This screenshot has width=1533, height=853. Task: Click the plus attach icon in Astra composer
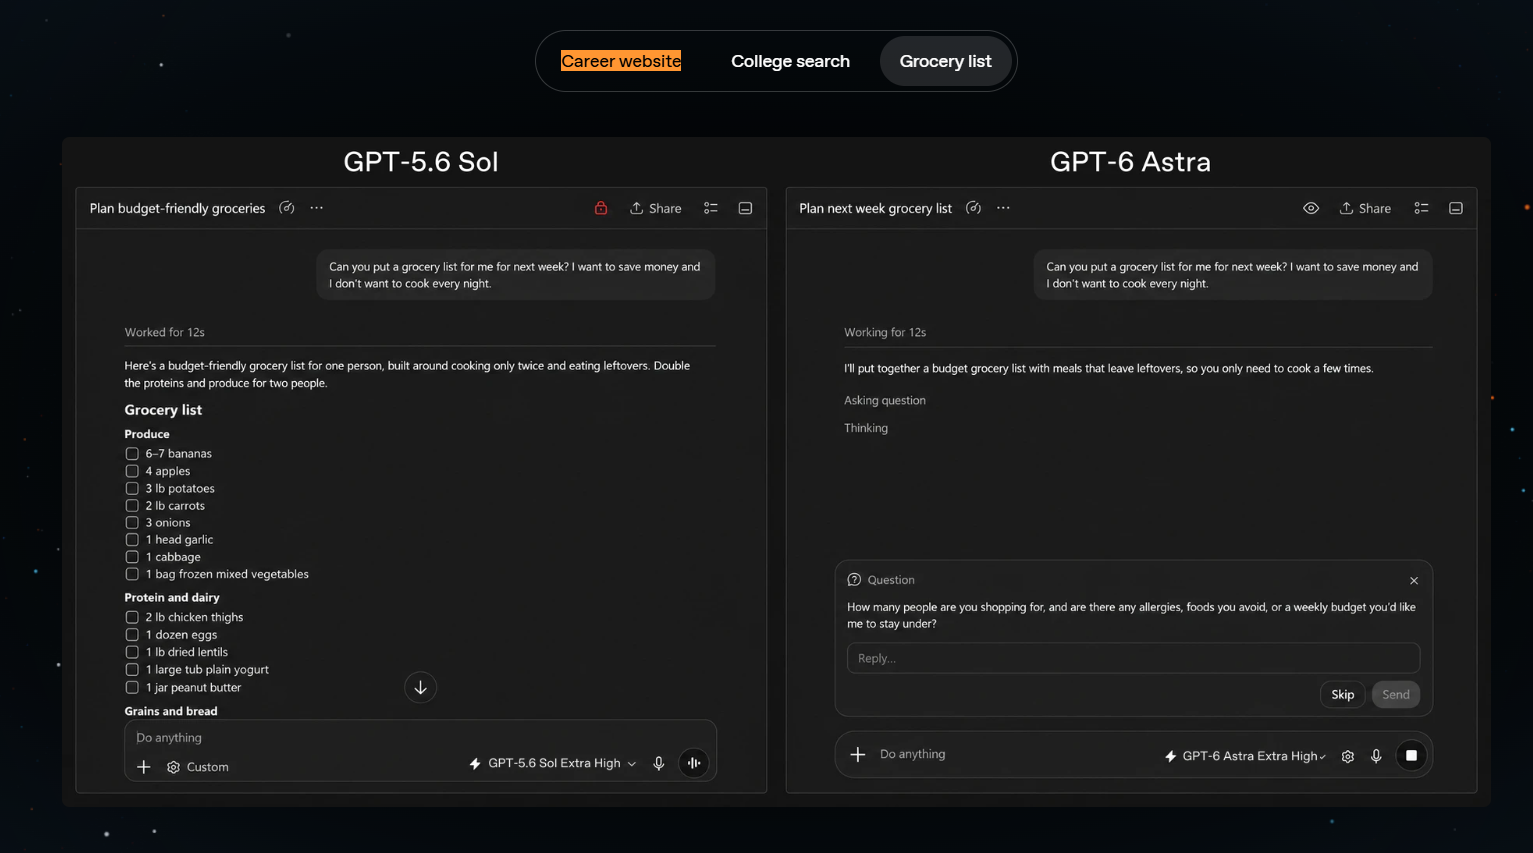point(858,755)
